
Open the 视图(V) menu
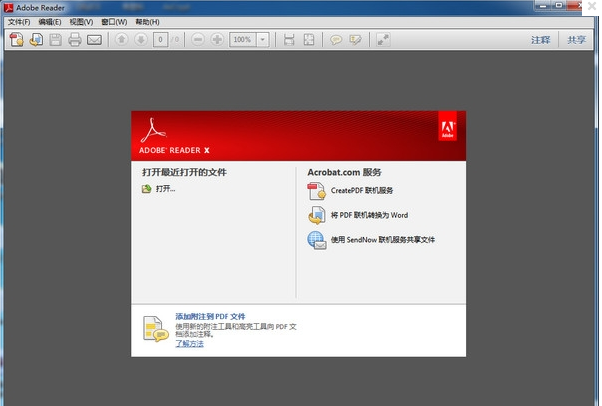click(81, 22)
